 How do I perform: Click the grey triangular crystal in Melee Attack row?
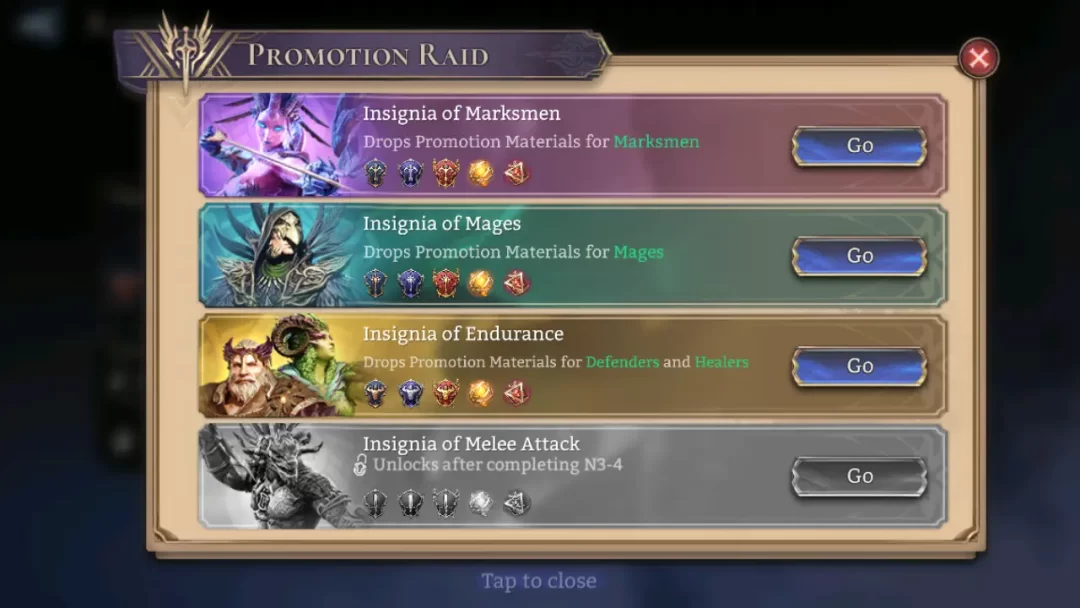(516, 503)
